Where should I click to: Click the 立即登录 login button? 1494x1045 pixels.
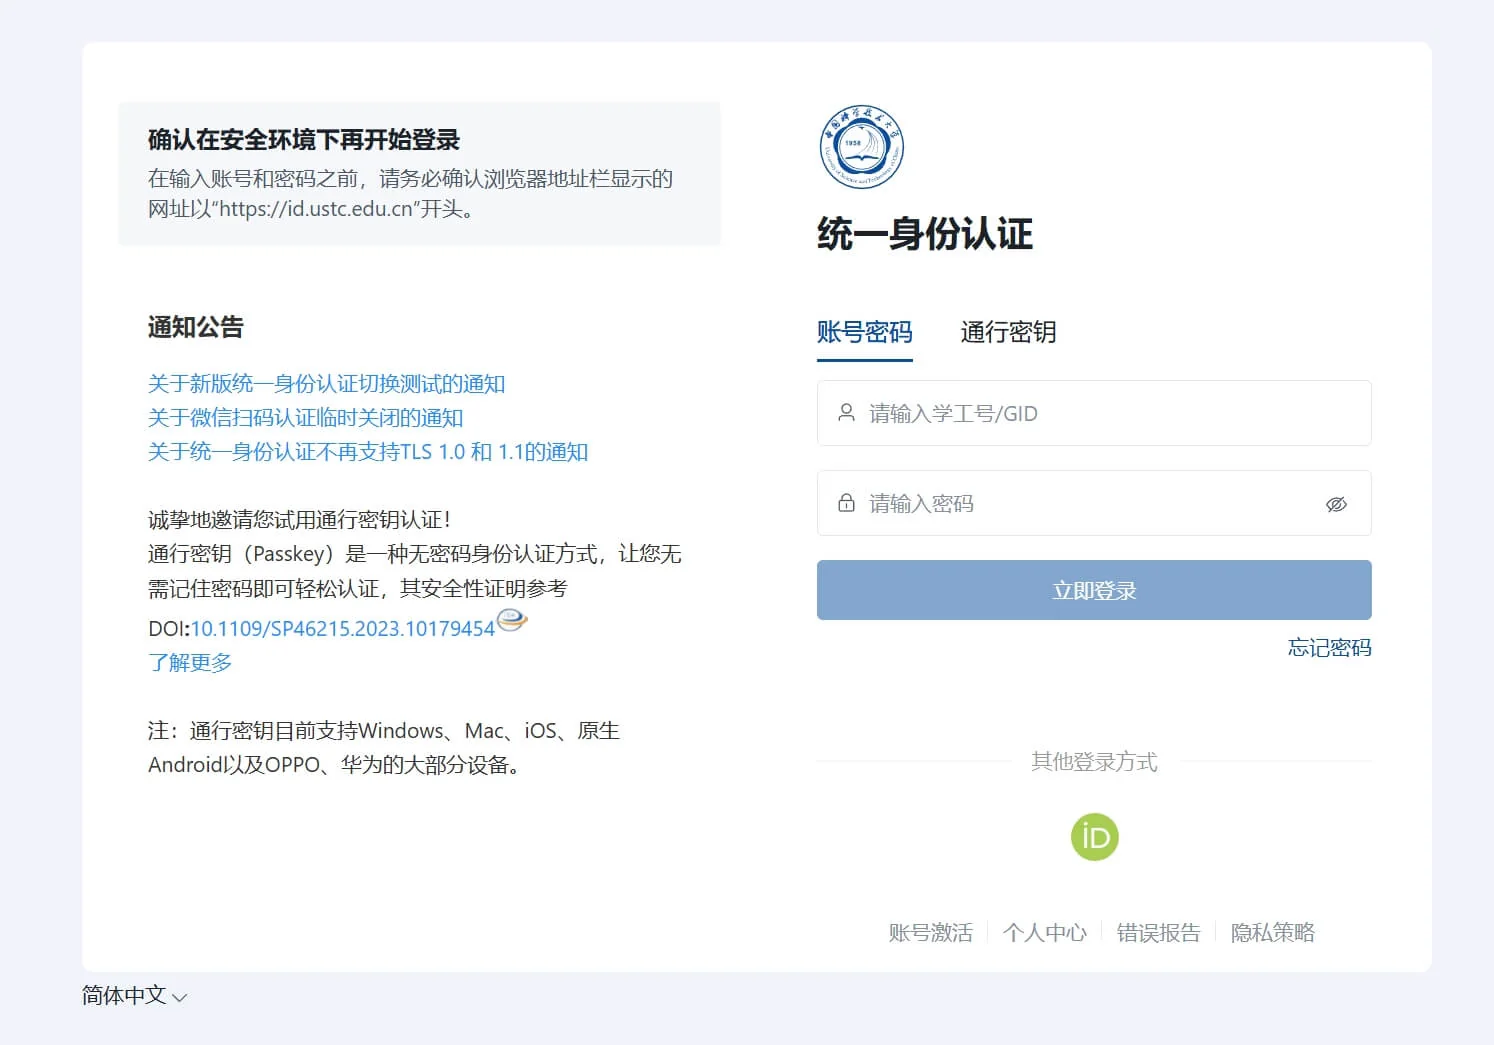[x=1094, y=590]
